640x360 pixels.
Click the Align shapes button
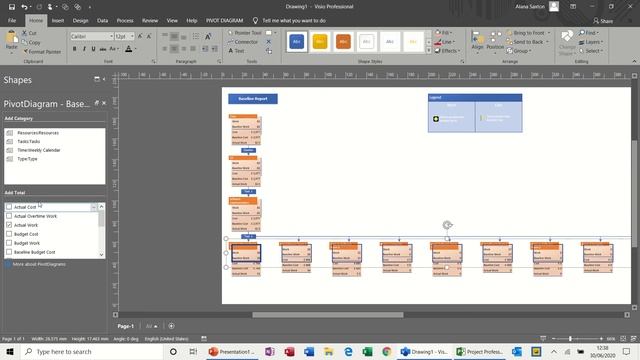point(478,41)
